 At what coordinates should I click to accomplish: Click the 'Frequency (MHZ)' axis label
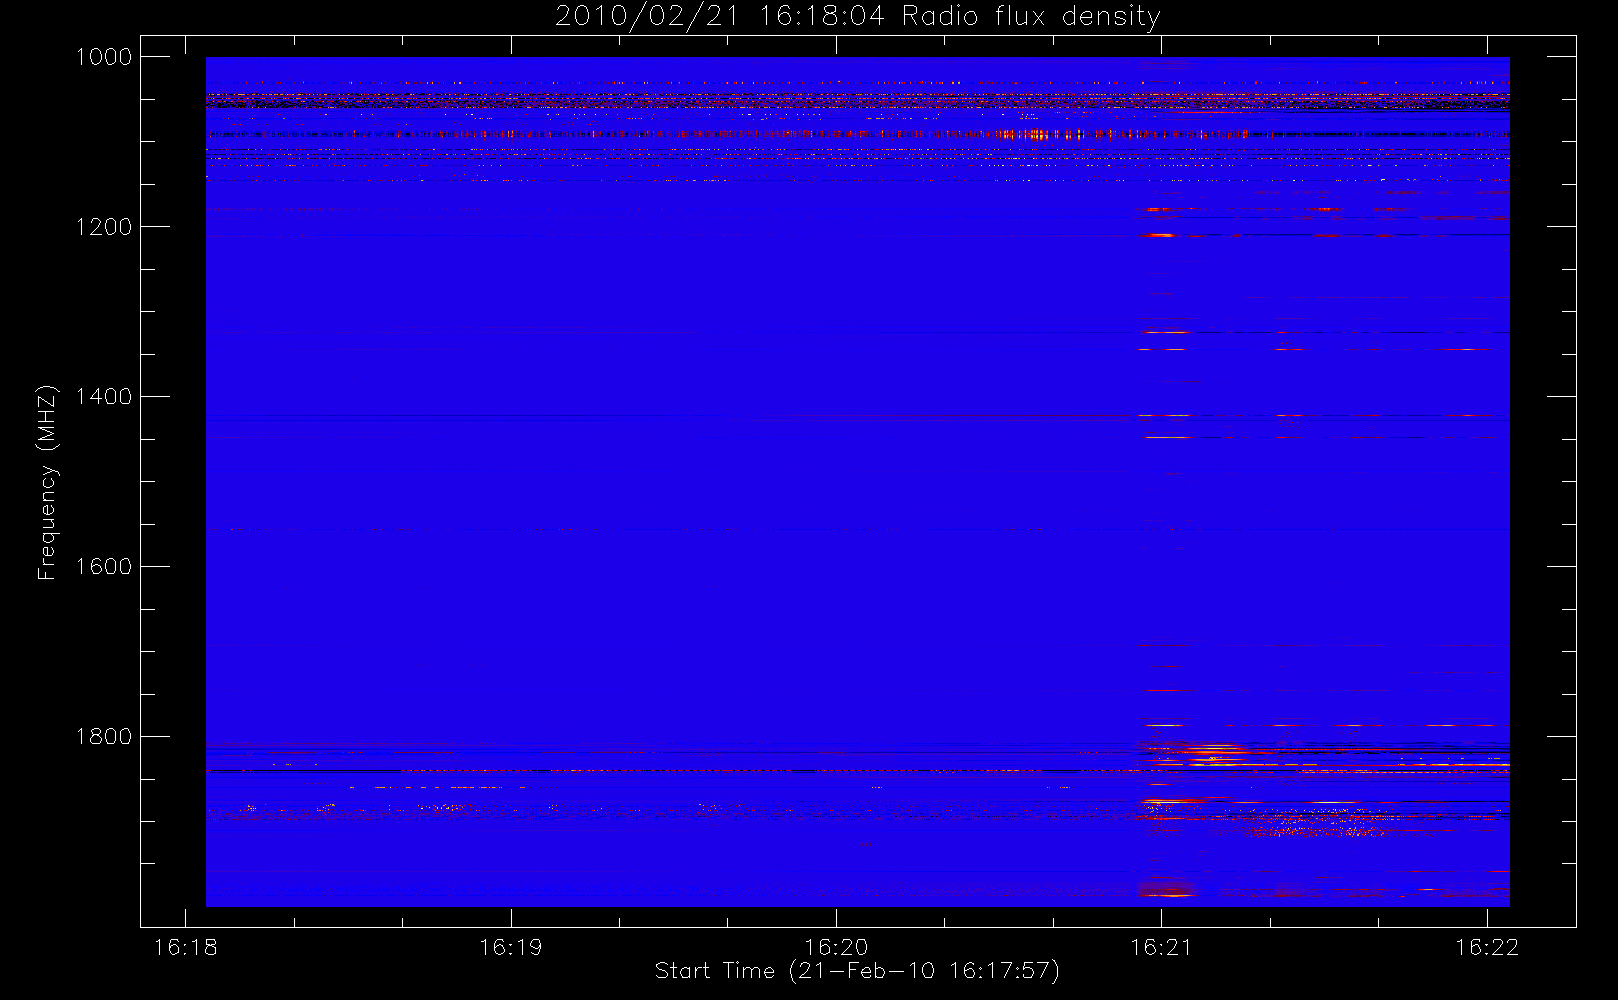point(46,483)
